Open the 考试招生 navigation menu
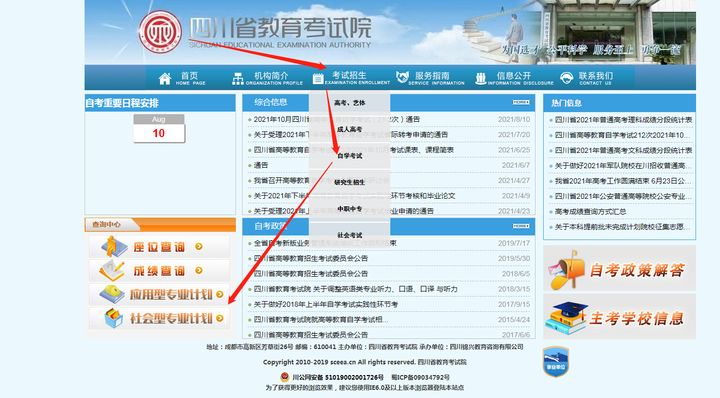The image size is (720, 398). [x=351, y=78]
